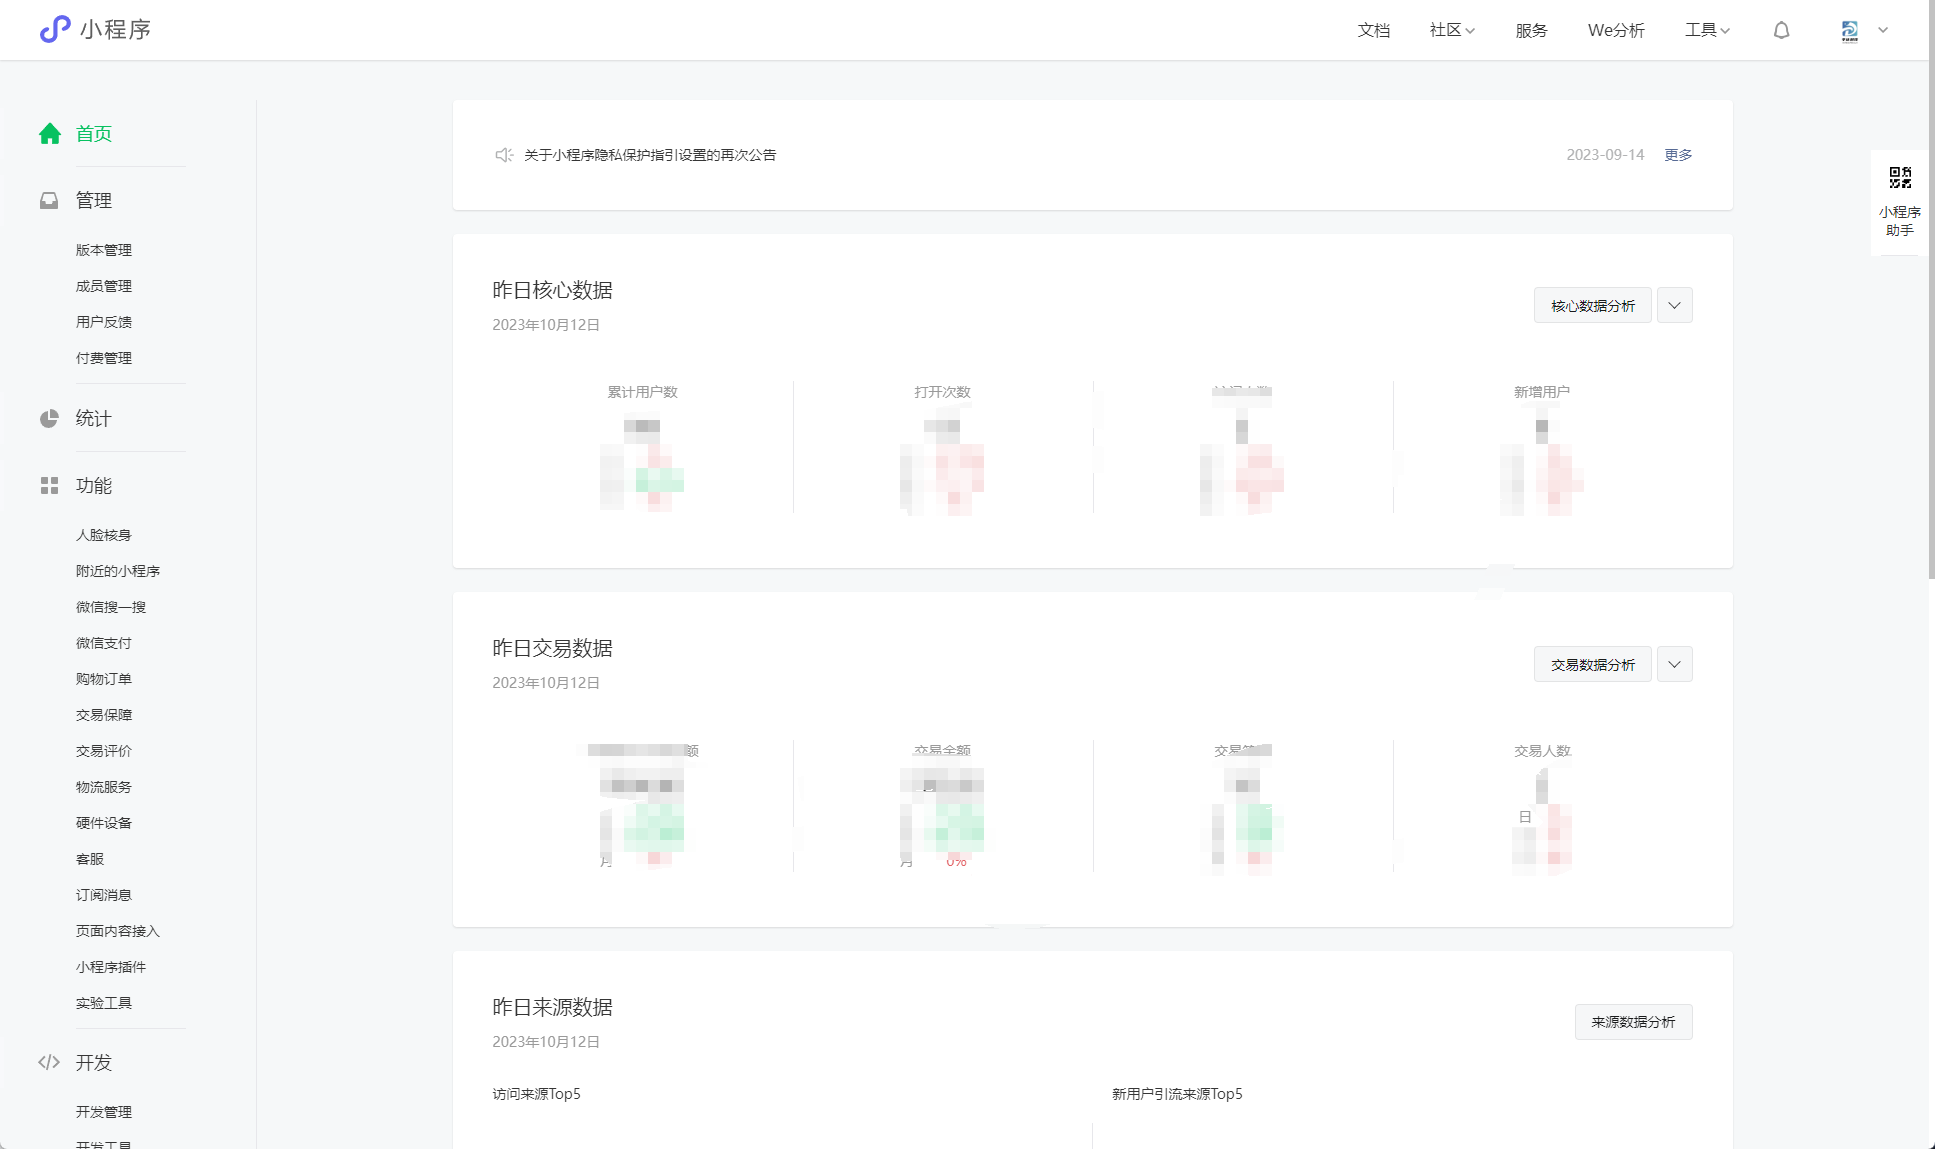
Task: Click the 更多 announcements link
Action: 1678,155
